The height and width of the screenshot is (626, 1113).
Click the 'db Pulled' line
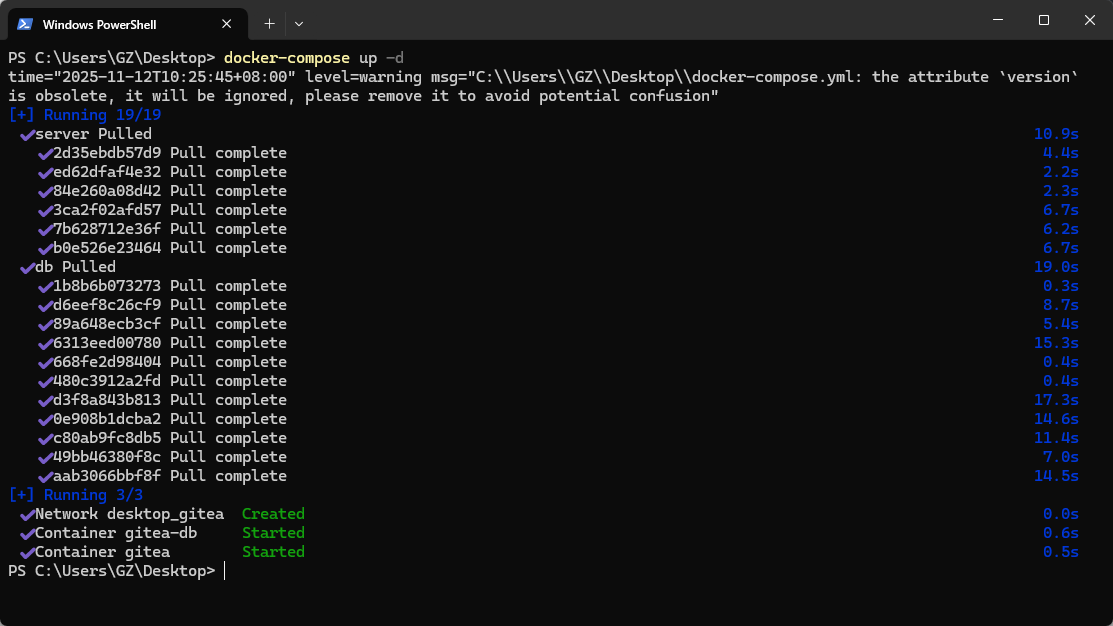[x=75, y=267]
